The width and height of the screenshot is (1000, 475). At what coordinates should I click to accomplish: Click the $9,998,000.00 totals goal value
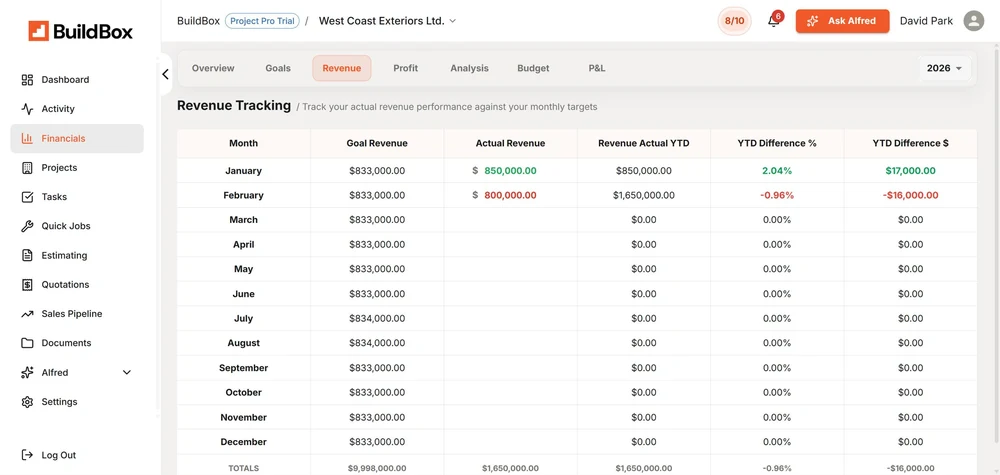377,469
